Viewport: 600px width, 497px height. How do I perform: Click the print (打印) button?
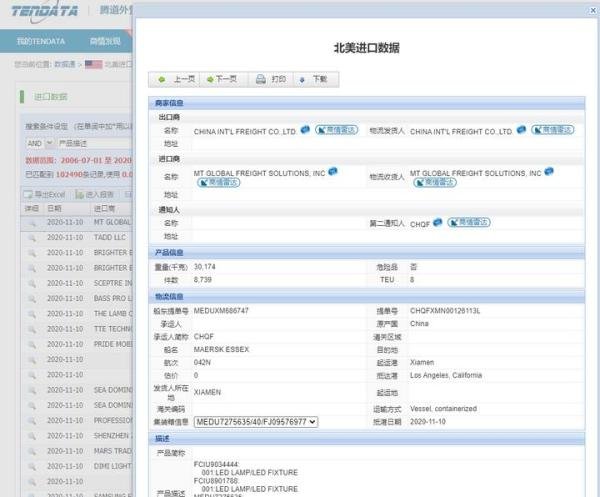(x=271, y=79)
